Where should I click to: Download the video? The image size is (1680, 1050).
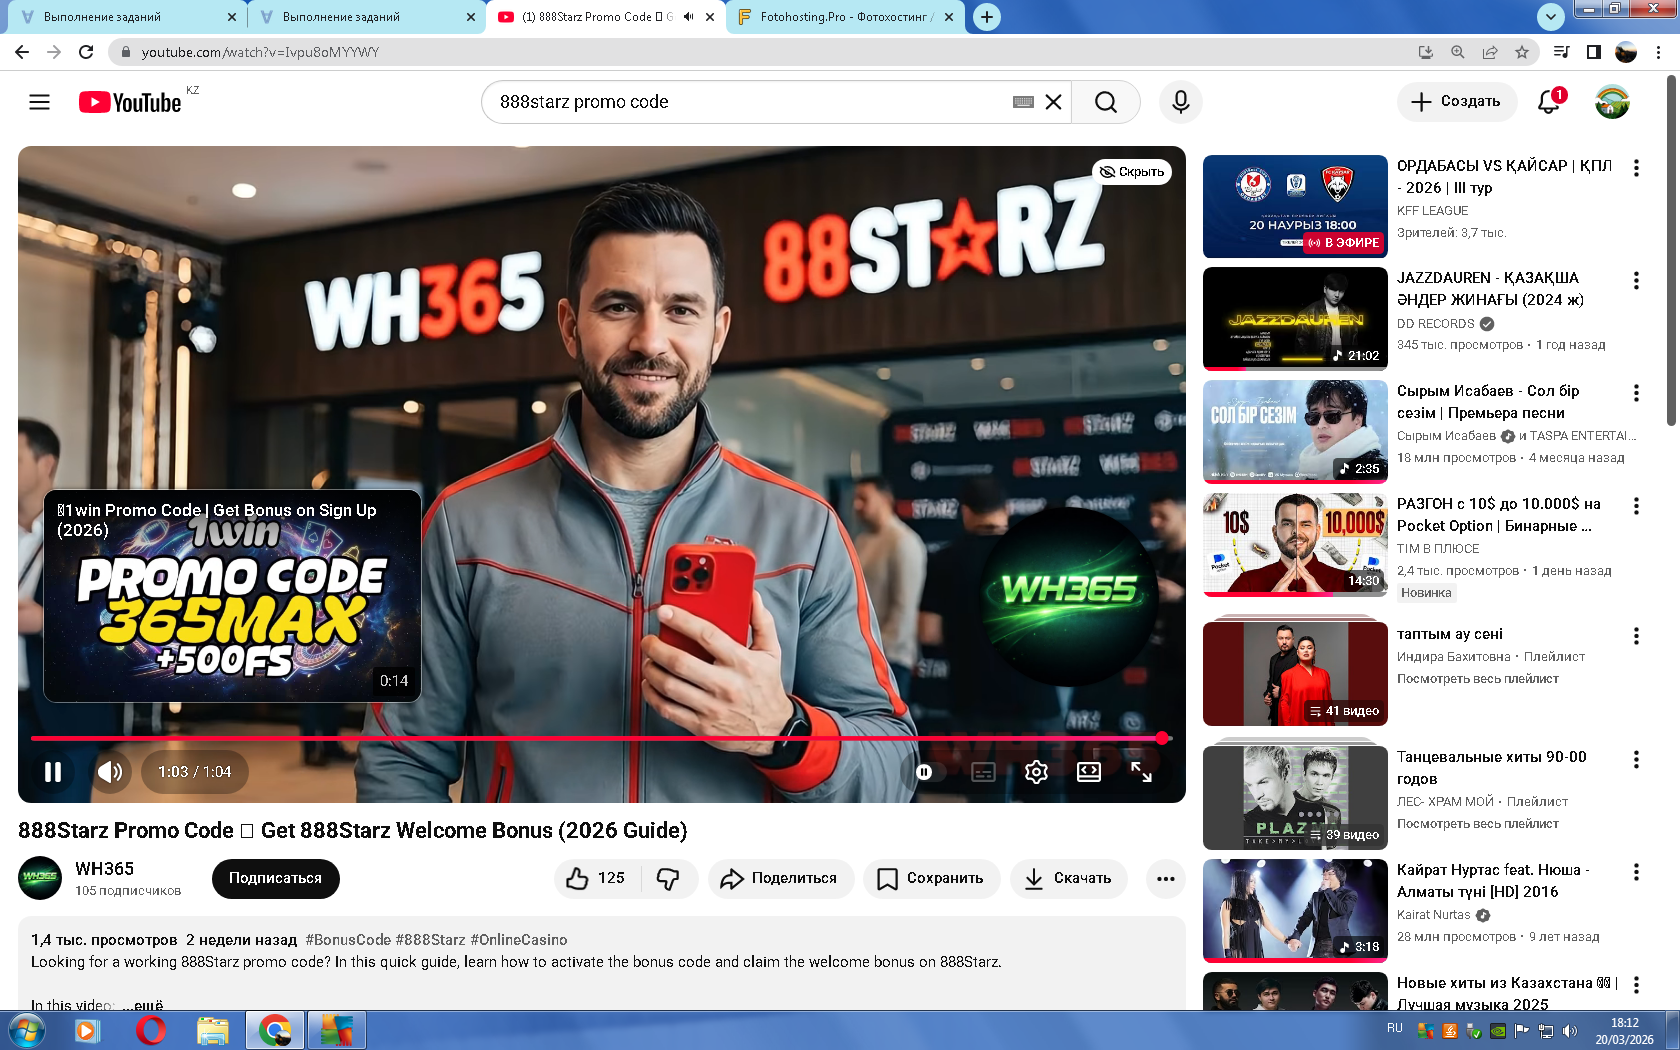1069,878
